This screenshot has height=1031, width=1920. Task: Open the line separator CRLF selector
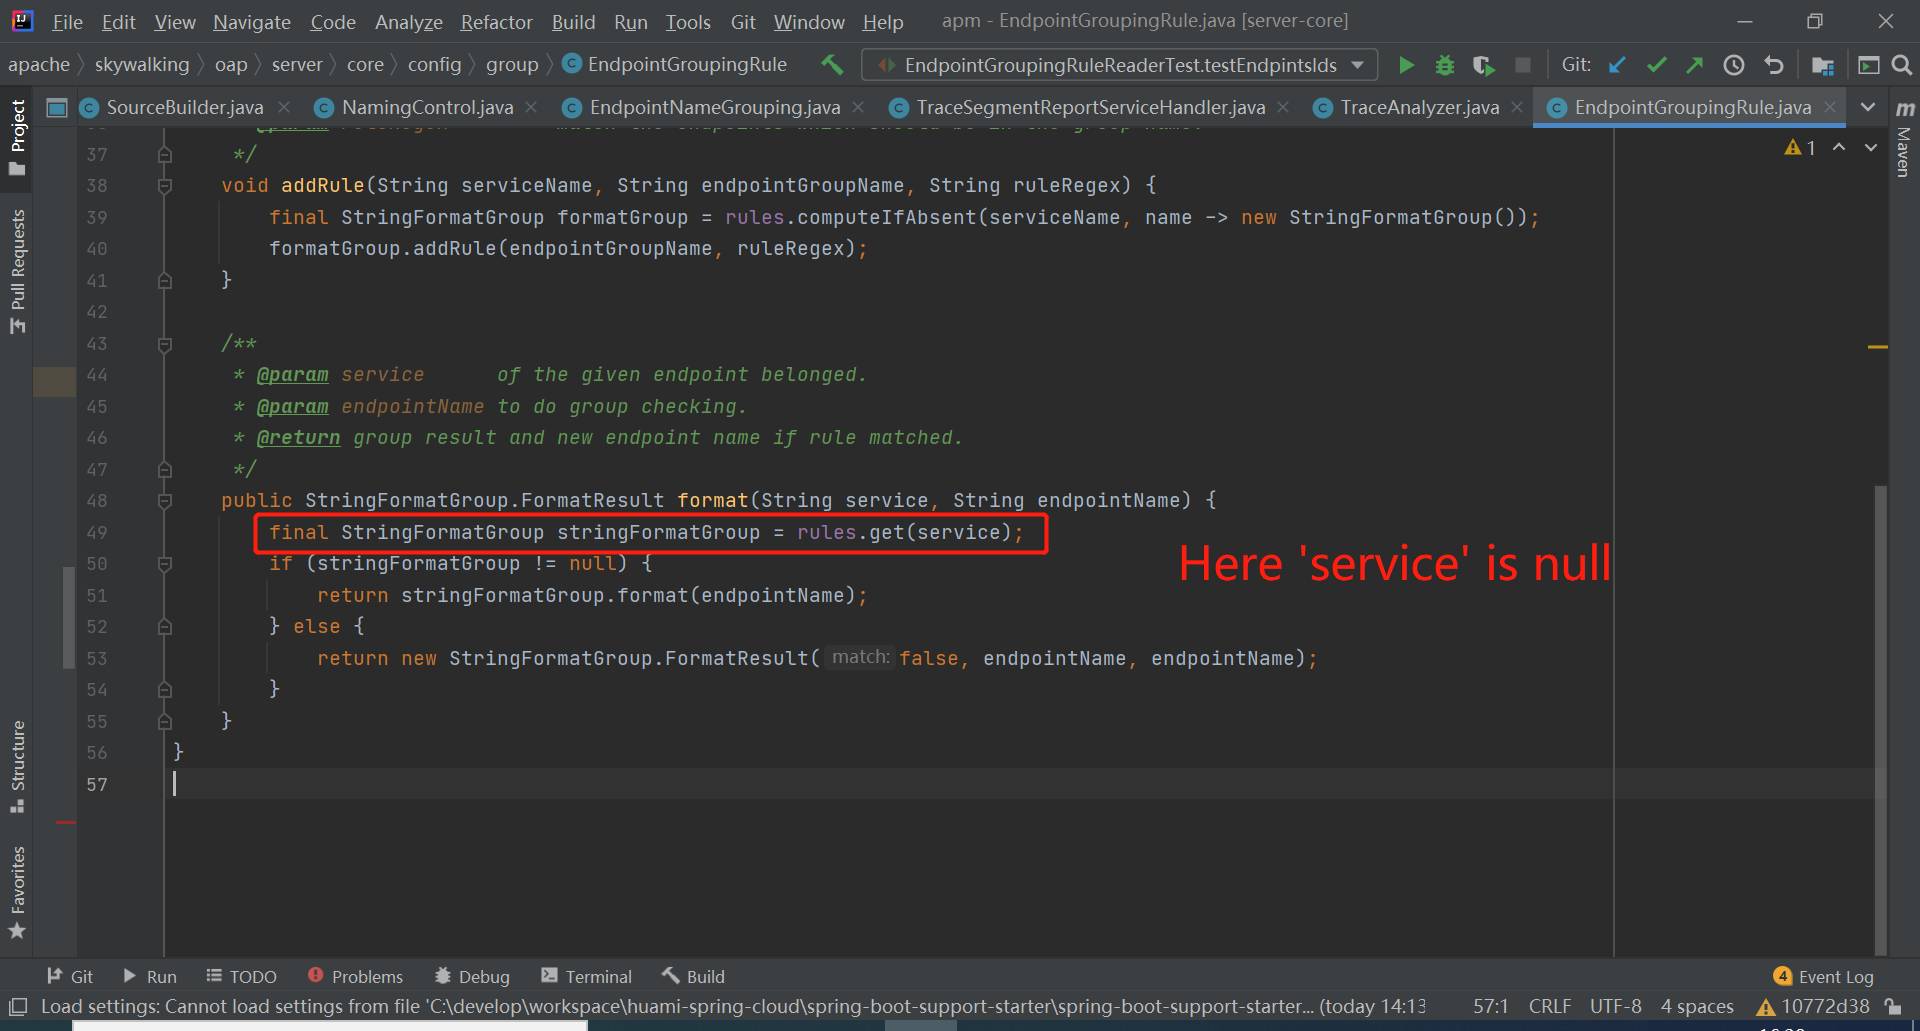point(1549,1006)
